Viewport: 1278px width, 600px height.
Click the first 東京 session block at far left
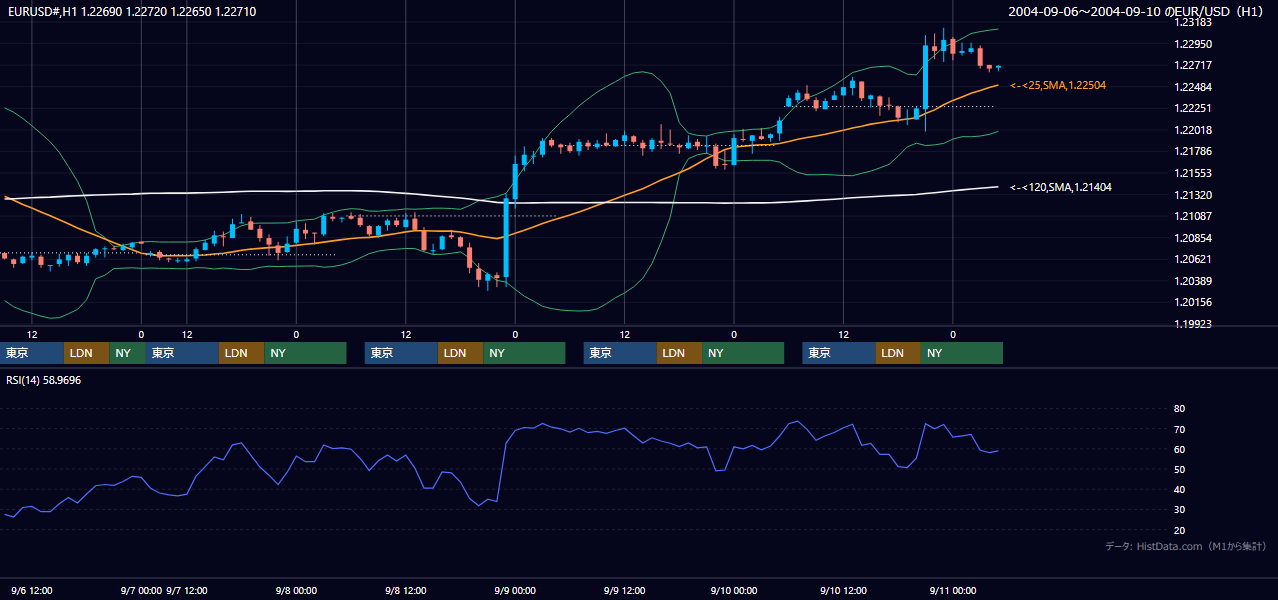coord(32,353)
